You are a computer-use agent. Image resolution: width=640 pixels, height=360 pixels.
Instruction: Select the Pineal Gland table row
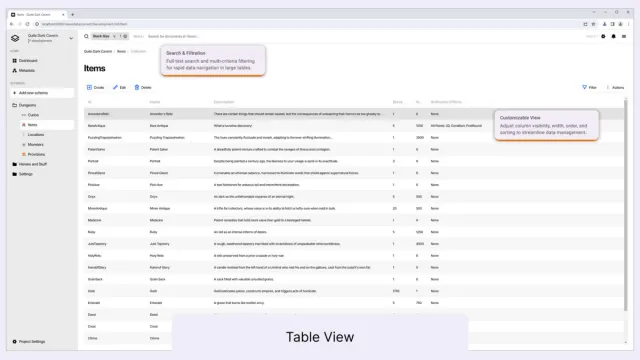pos(353,173)
